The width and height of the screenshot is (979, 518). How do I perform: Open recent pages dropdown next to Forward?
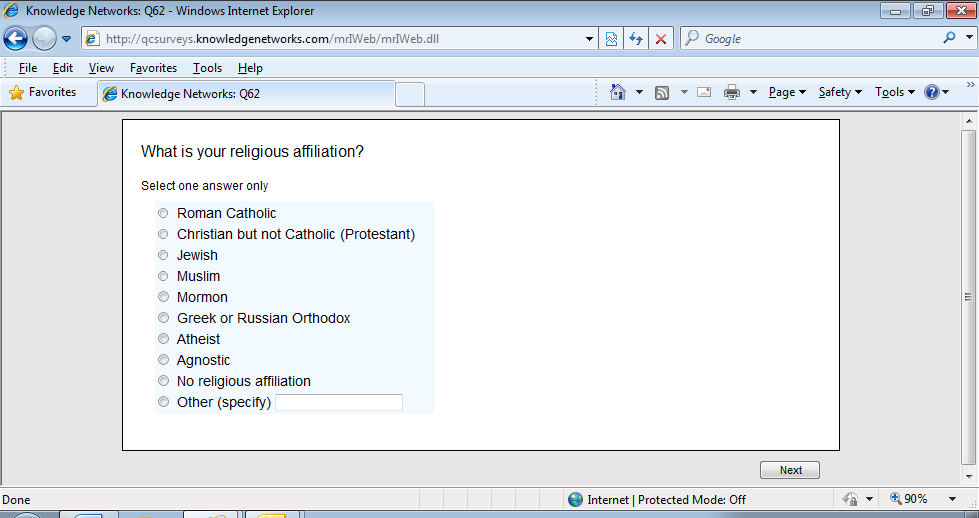coord(66,39)
